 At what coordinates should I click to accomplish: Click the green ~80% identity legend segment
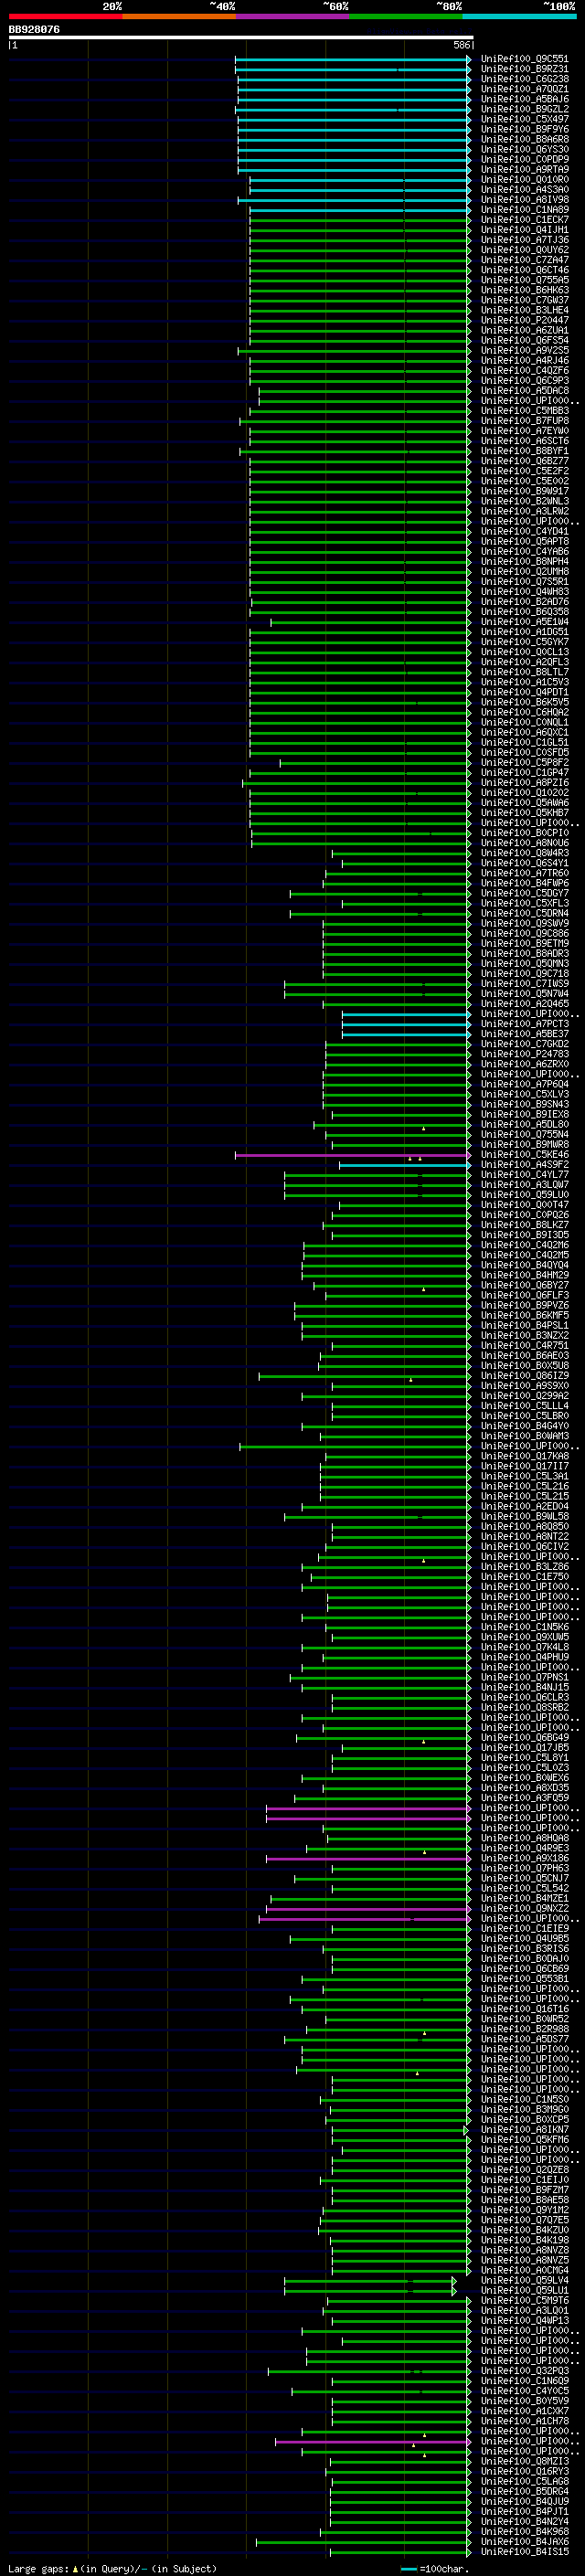coord(406,16)
